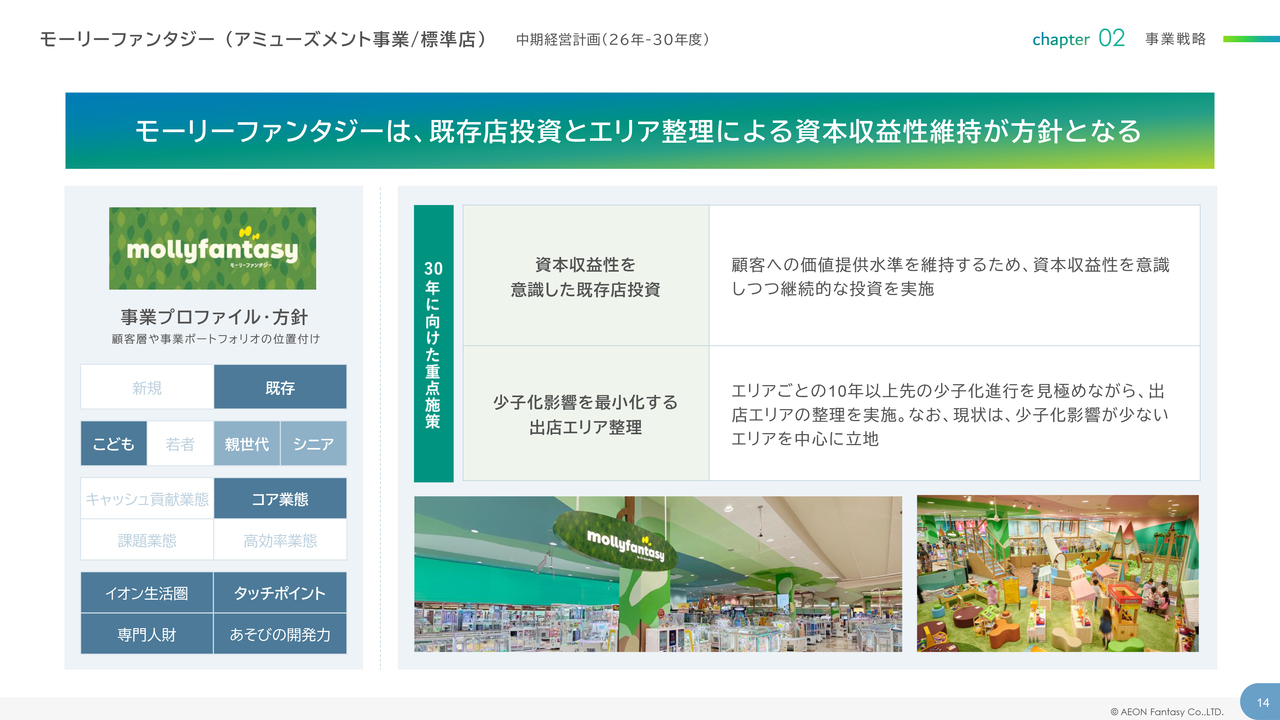Click the 課題業態 tile

coord(147,540)
